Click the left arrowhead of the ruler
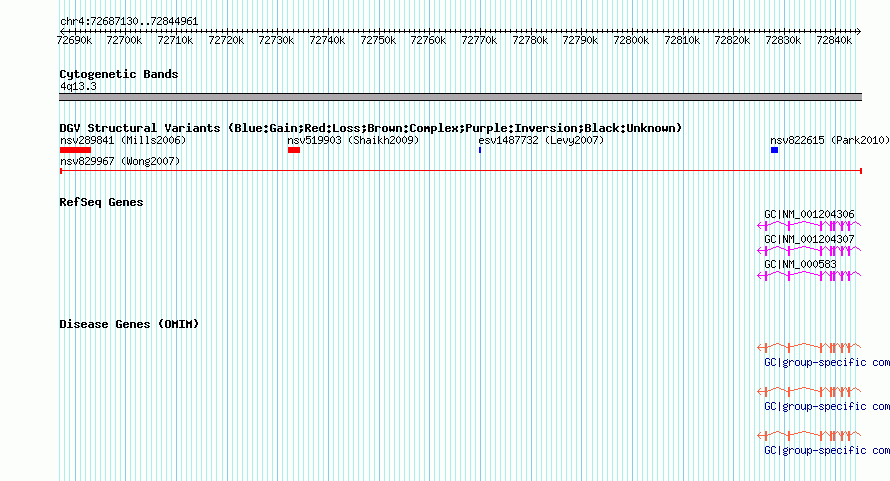Viewport: 890px width, 481px height. point(62,31)
